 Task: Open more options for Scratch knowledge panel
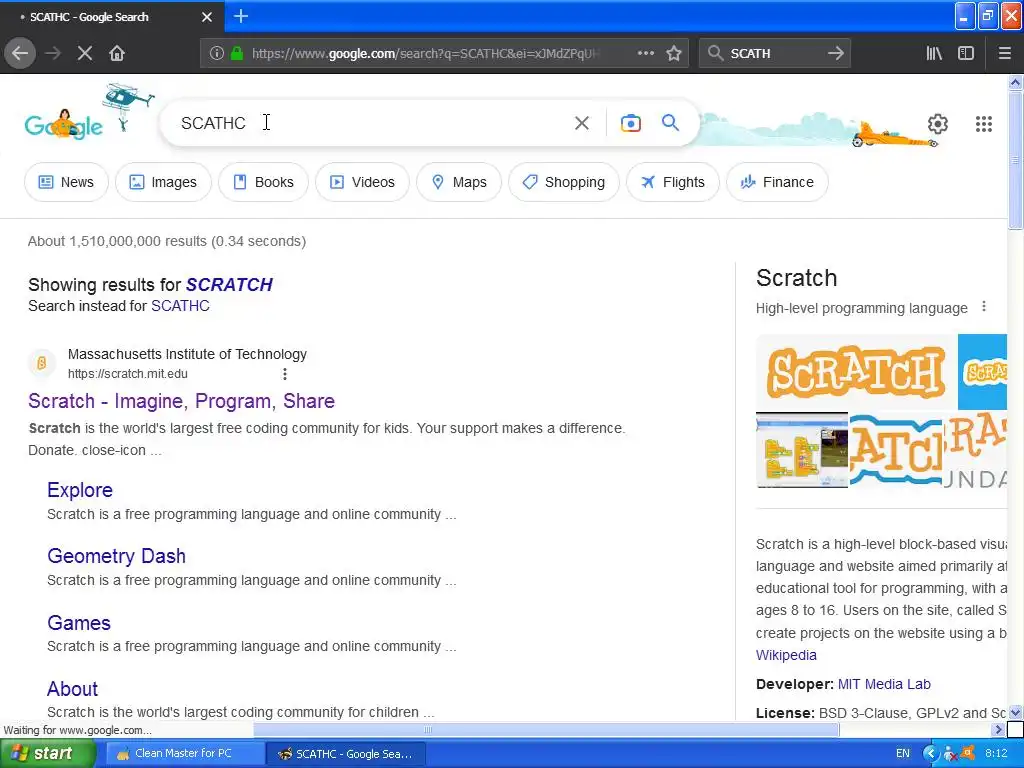984,306
